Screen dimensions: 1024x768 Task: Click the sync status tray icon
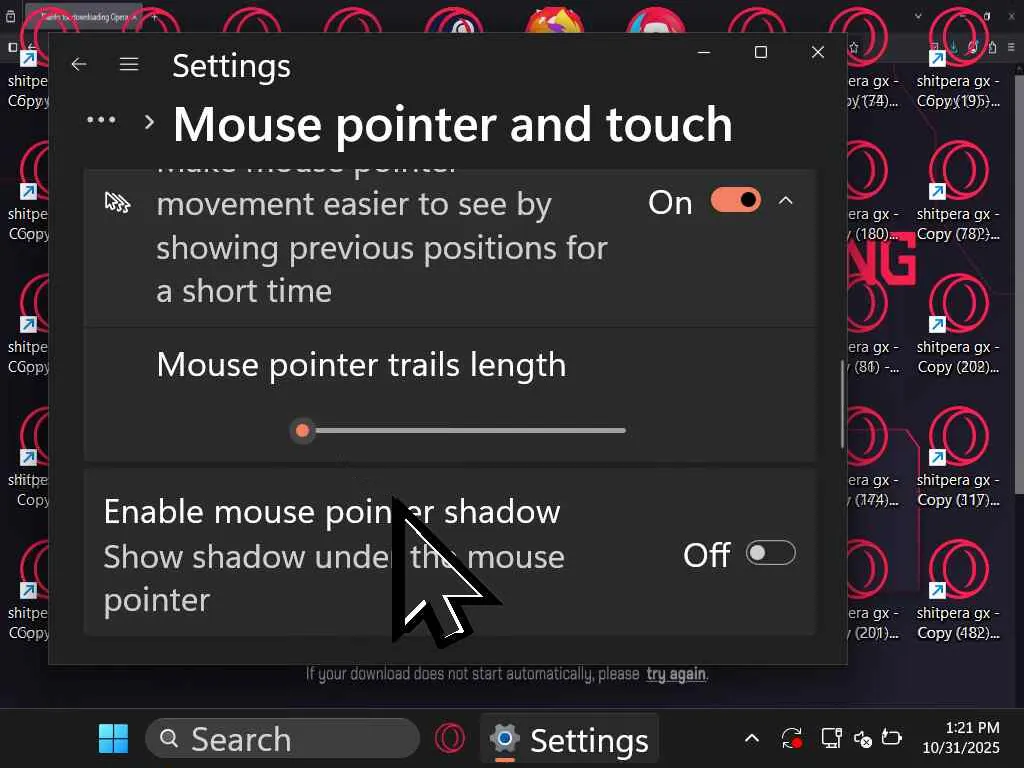[792, 739]
